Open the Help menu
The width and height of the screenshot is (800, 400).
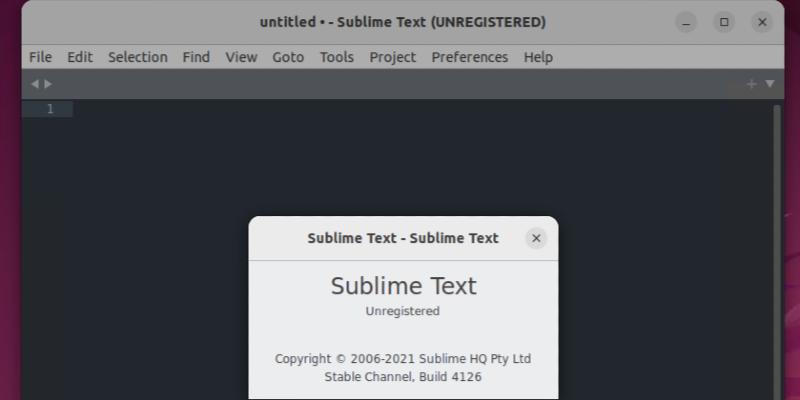pyautogui.click(x=538, y=57)
